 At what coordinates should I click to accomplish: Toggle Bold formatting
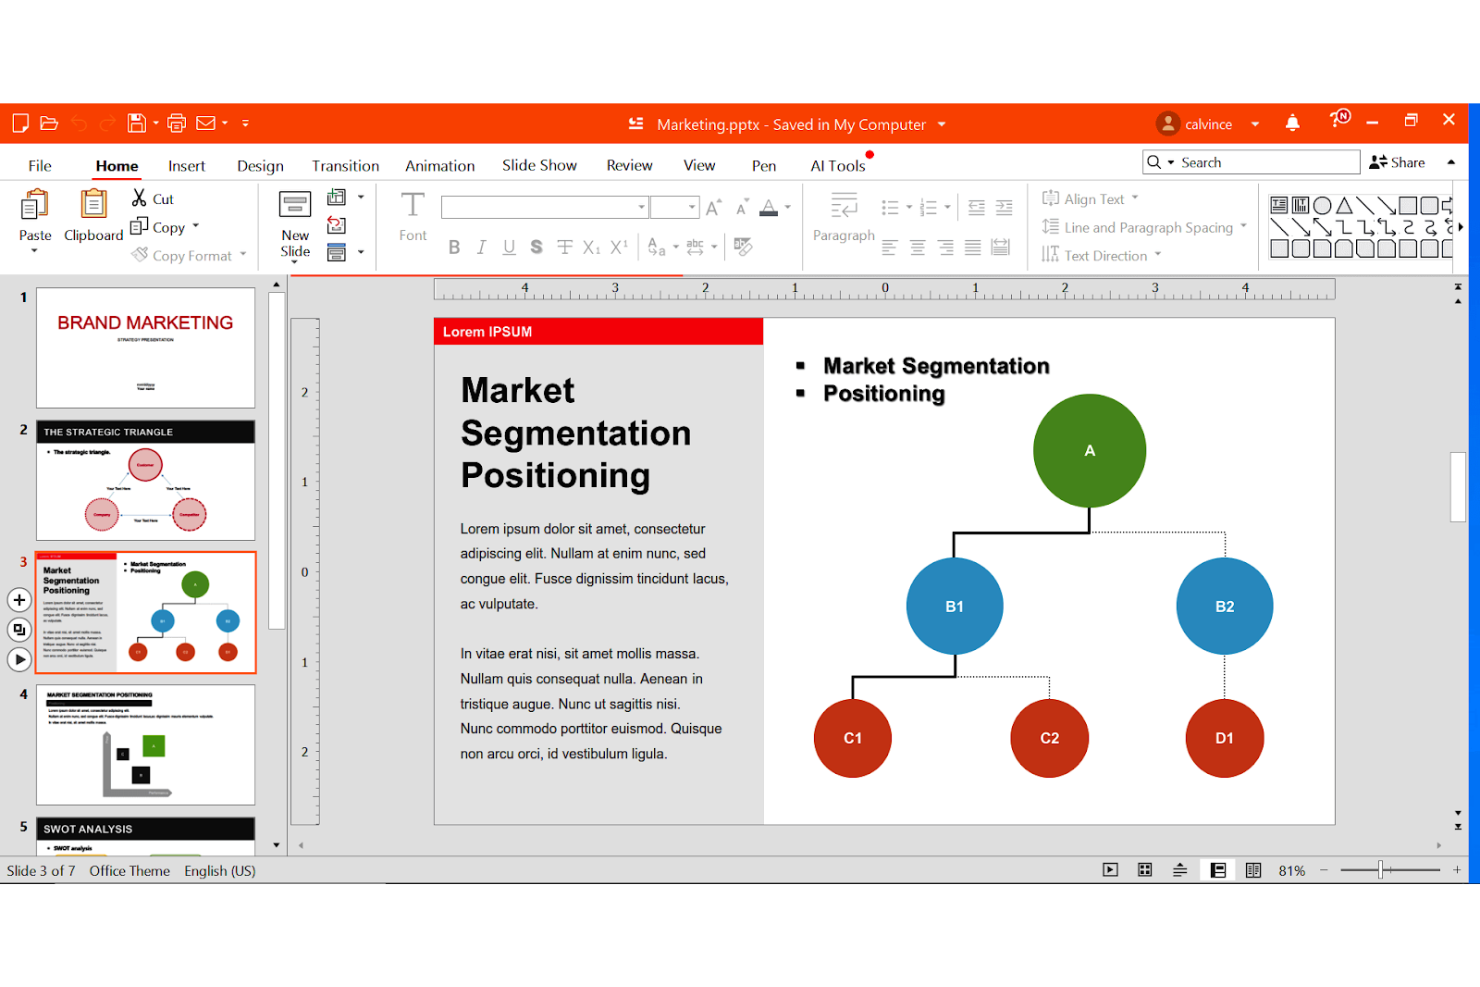pyautogui.click(x=454, y=247)
